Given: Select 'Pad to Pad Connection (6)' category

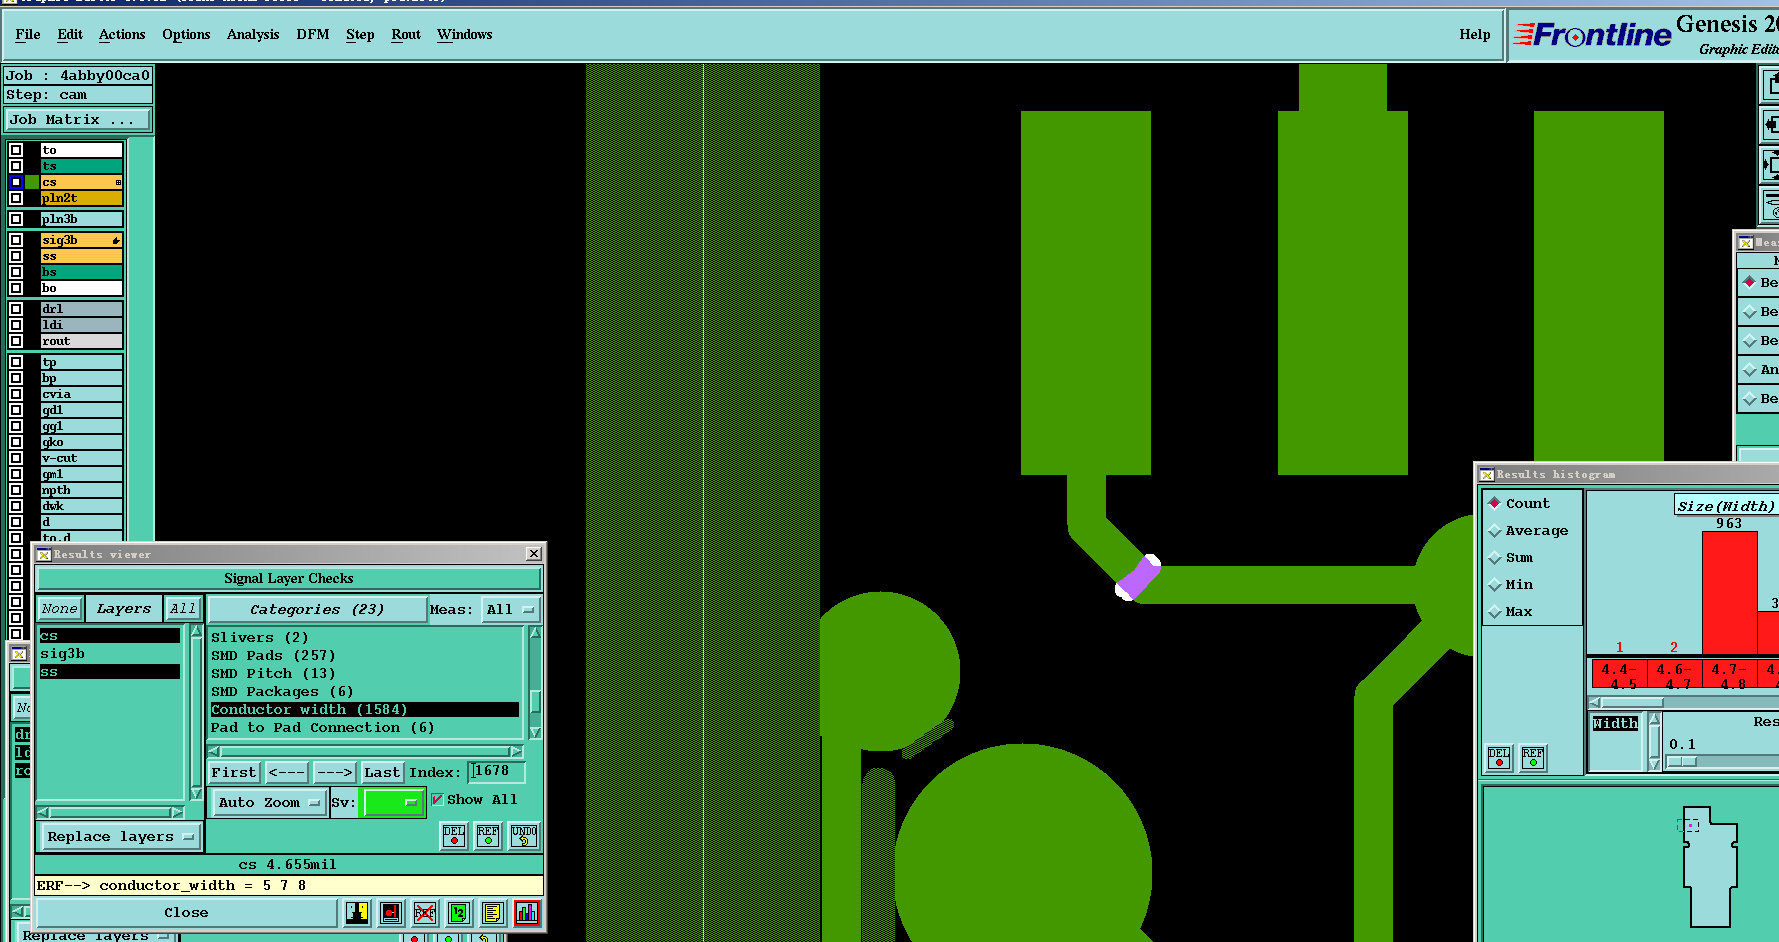Looking at the screenshot, I should pyautogui.click(x=323, y=727).
